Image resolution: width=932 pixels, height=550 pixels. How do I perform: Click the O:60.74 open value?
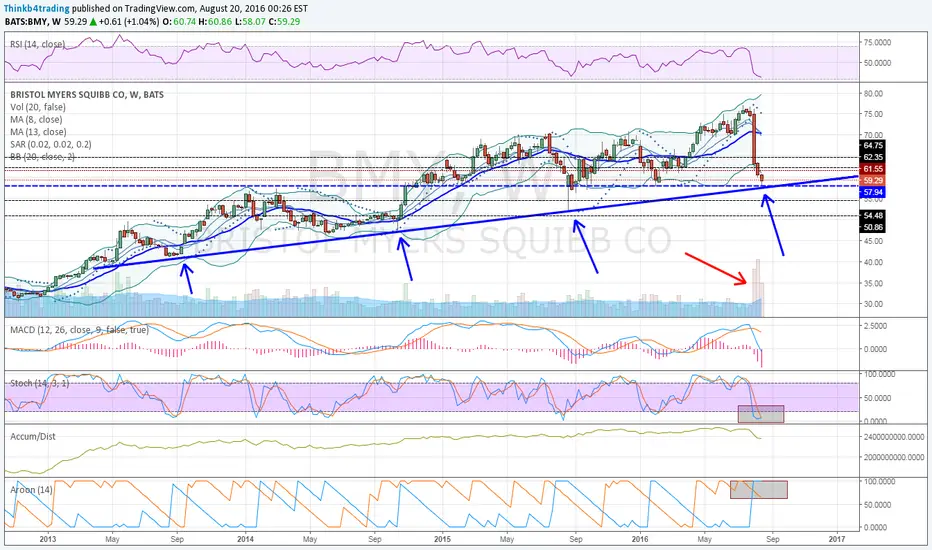(x=180, y=21)
